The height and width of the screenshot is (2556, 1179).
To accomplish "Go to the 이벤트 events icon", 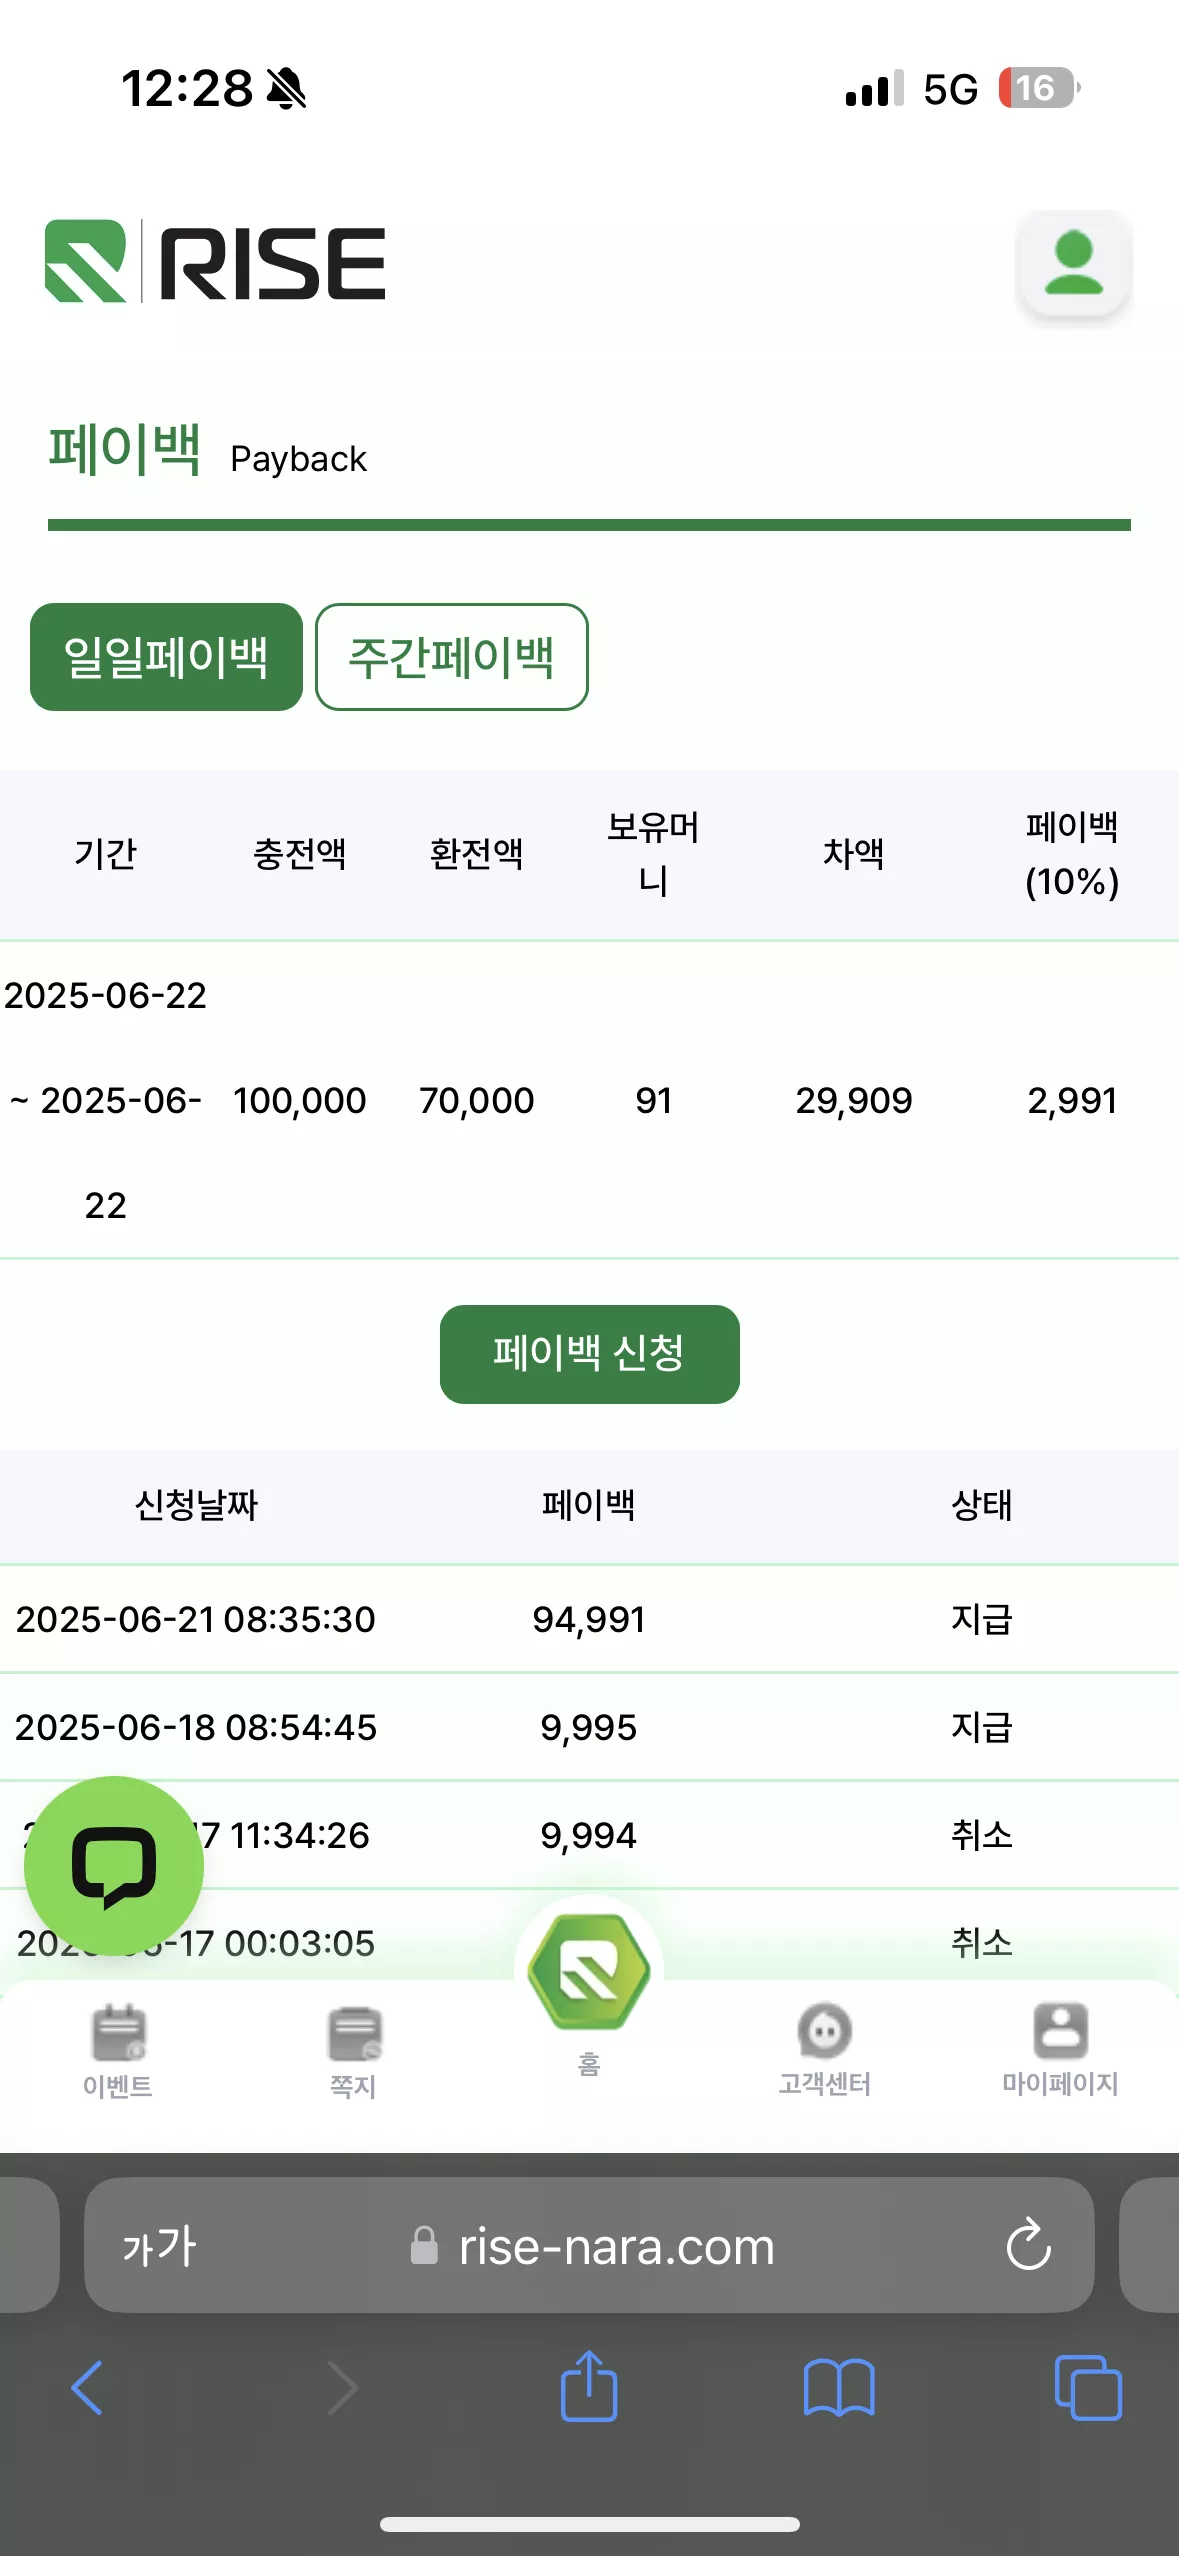I will 118,2051.
